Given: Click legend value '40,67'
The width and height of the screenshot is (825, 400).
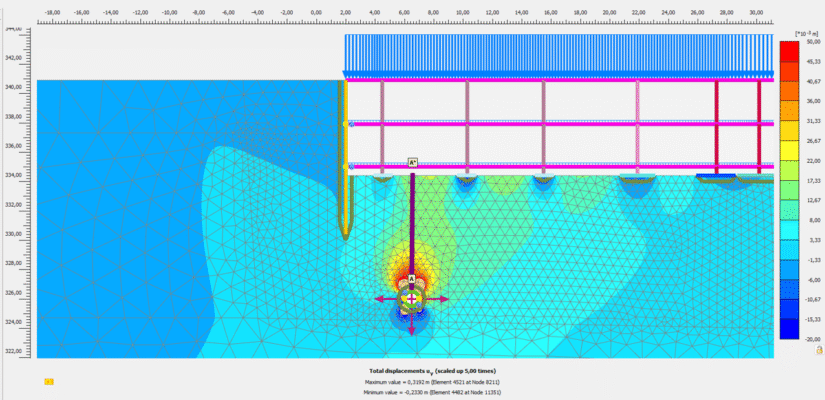Looking at the screenshot, I should (812, 82).
